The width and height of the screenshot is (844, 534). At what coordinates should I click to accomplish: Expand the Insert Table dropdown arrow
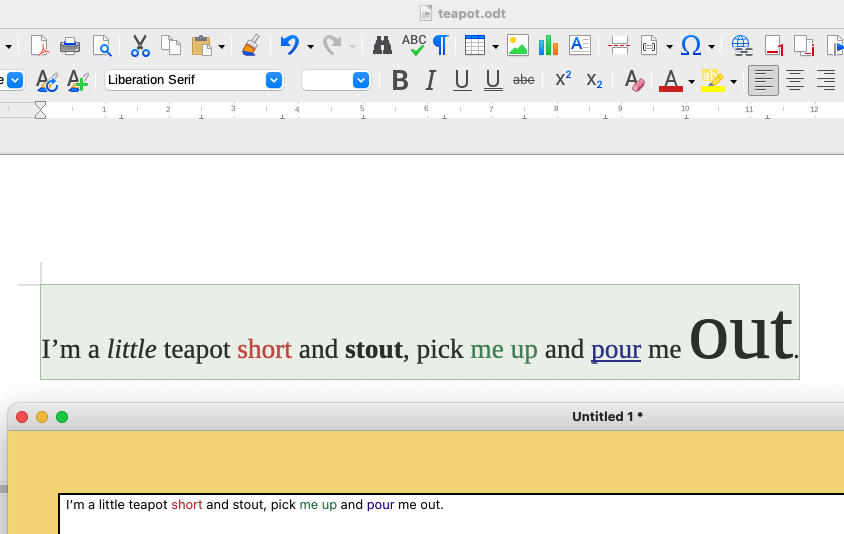coord(495,46)
